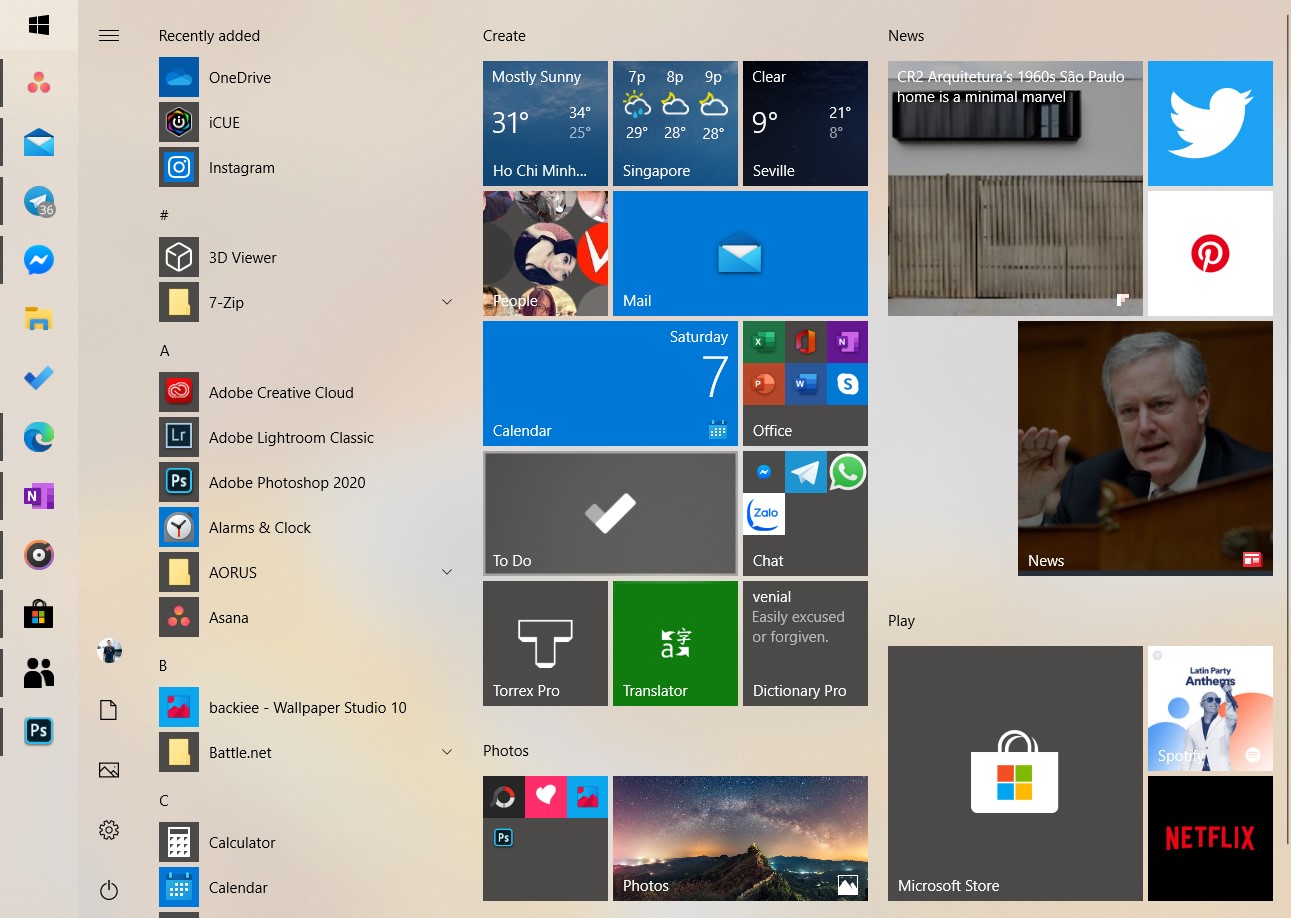Open Instagram under Recently added

240,167
